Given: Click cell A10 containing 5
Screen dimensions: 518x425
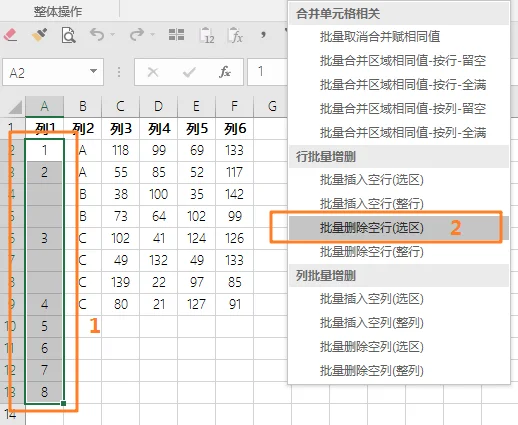Looking at the screenshot, I should tap(44, 326).
